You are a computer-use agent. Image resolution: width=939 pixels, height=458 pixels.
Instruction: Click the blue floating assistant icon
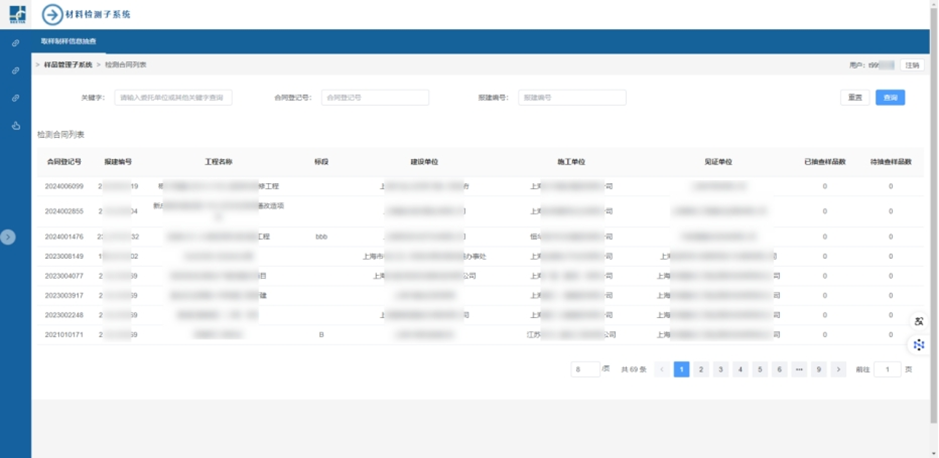pos(919,345)
